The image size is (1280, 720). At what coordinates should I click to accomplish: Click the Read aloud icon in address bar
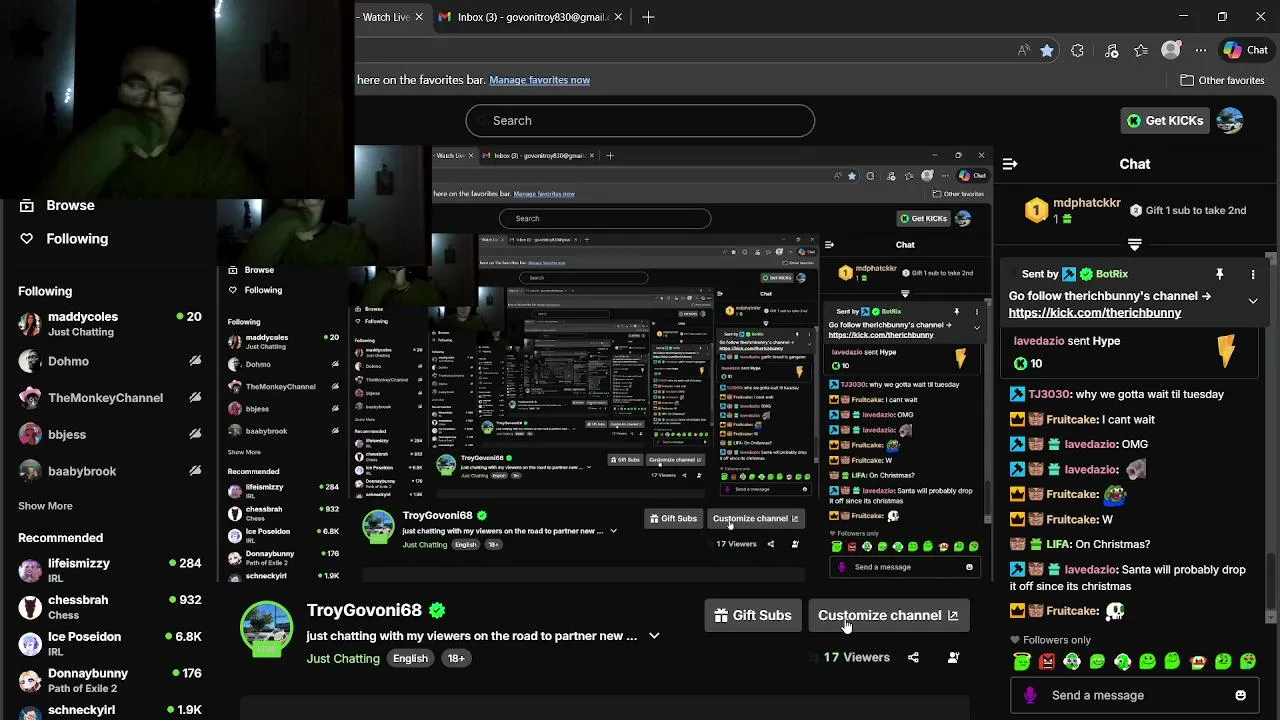click(1023, 50)
